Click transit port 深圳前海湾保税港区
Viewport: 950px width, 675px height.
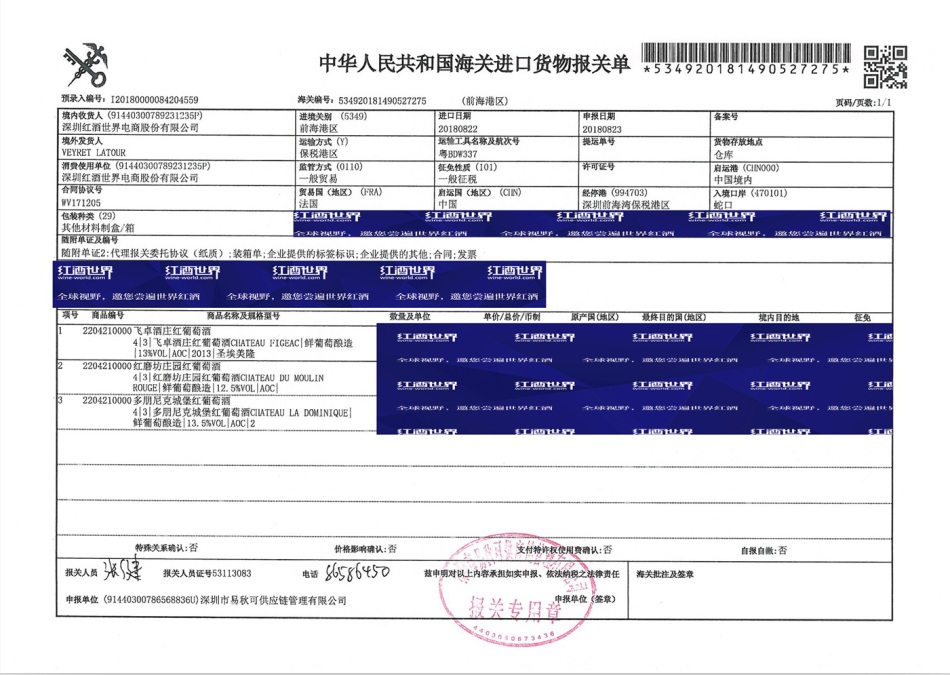[x=626, y=205]
